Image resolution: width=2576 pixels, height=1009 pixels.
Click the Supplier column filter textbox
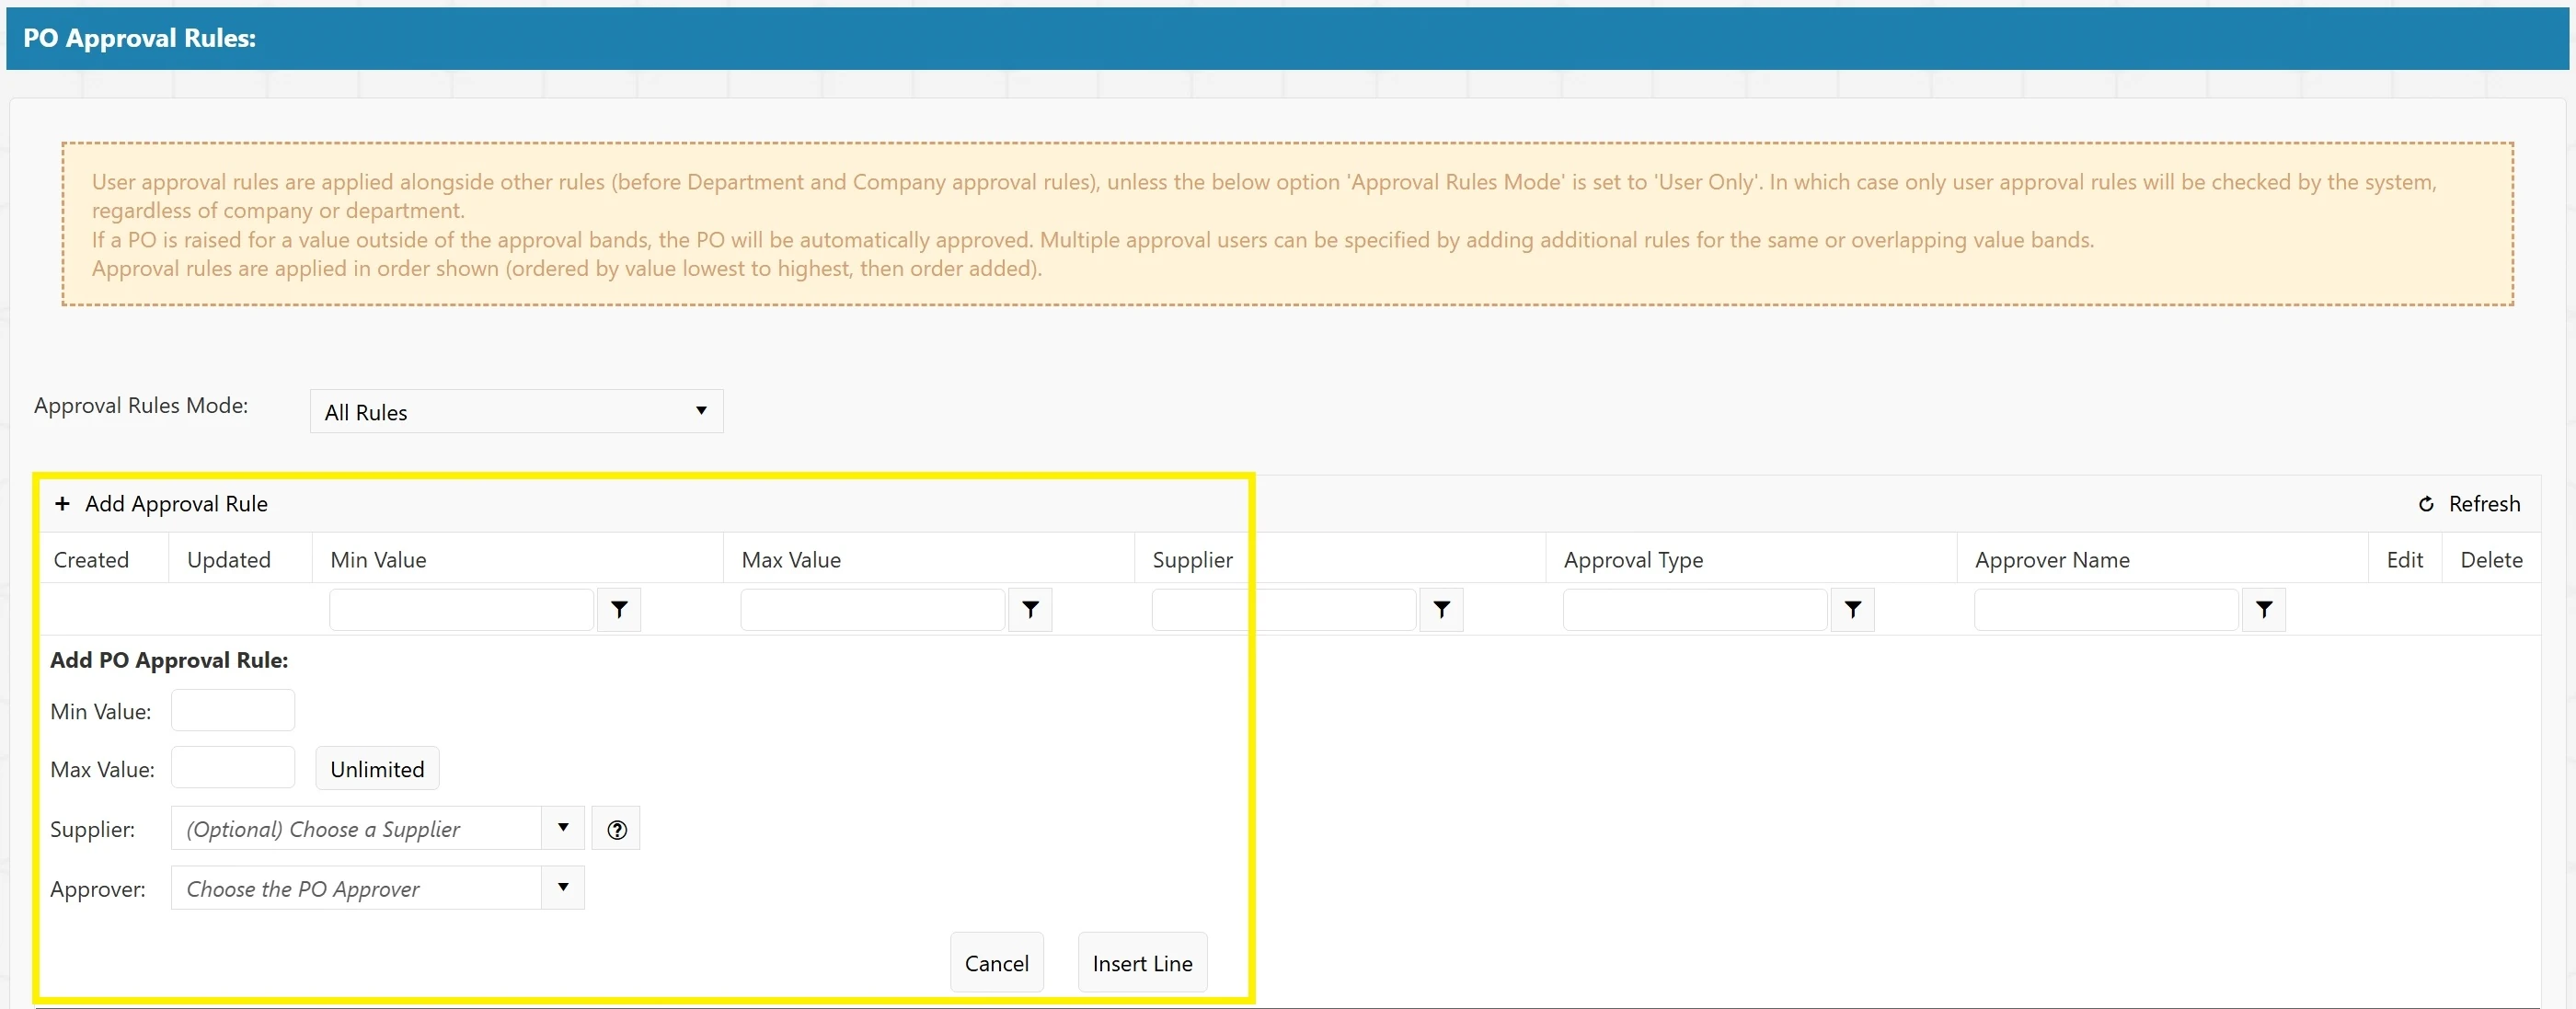[x=1284, y=609]
